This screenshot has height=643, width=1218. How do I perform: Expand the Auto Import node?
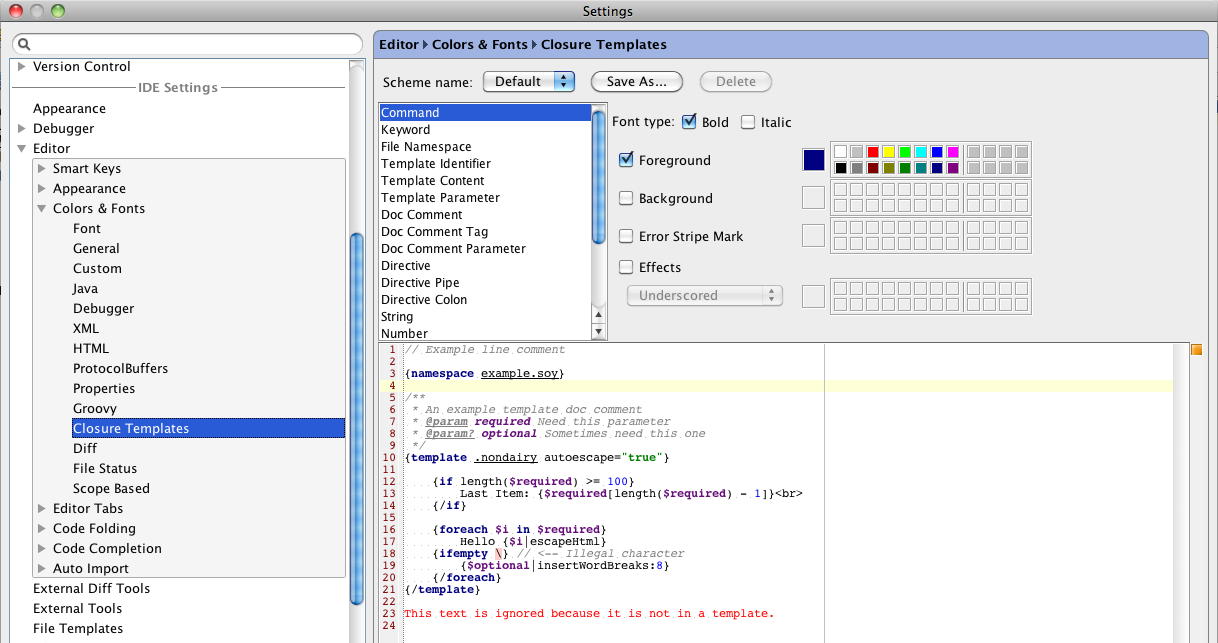(42, 569)
